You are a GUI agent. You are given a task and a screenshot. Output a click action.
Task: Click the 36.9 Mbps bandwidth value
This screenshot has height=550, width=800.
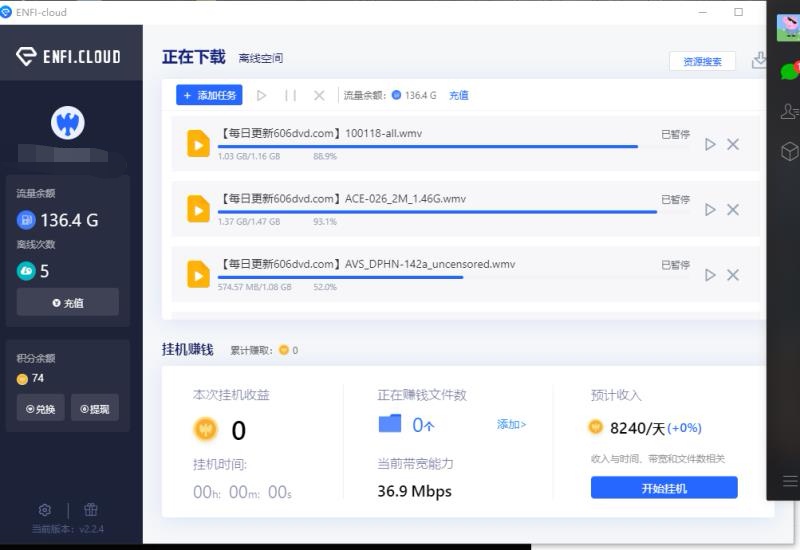[x=414, y=491]
